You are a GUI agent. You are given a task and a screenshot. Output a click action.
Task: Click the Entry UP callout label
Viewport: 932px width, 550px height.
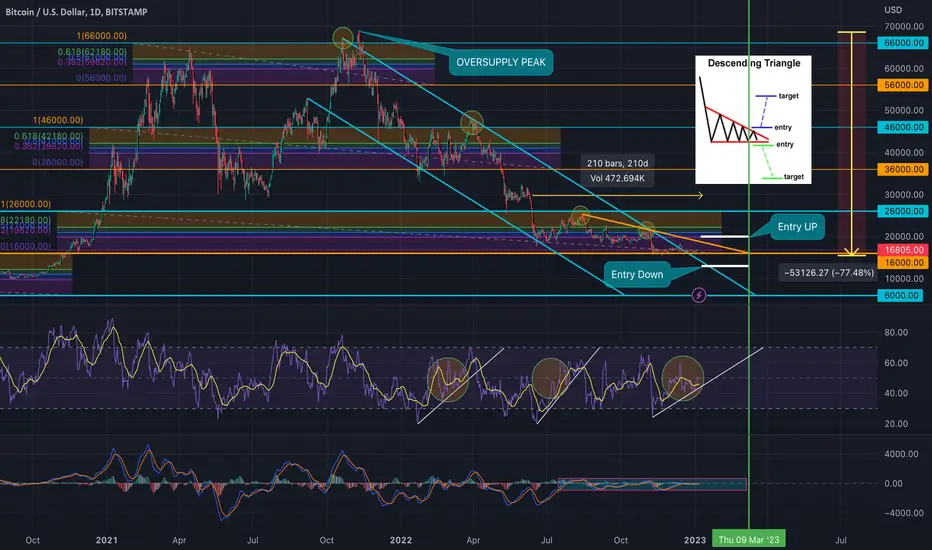(797, 227)
